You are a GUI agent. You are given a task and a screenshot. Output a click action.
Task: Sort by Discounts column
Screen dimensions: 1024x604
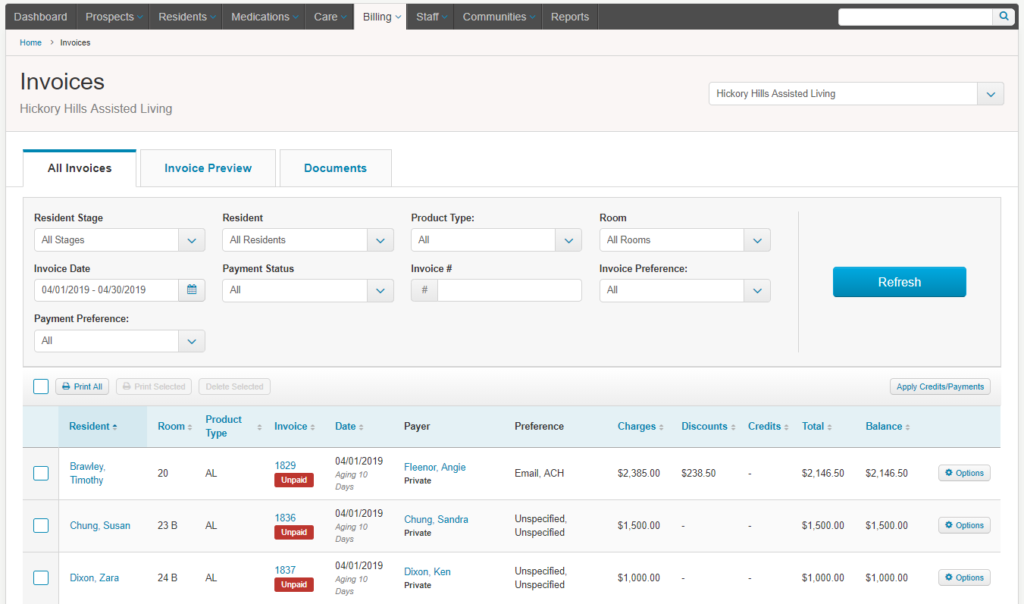point(708,426)
